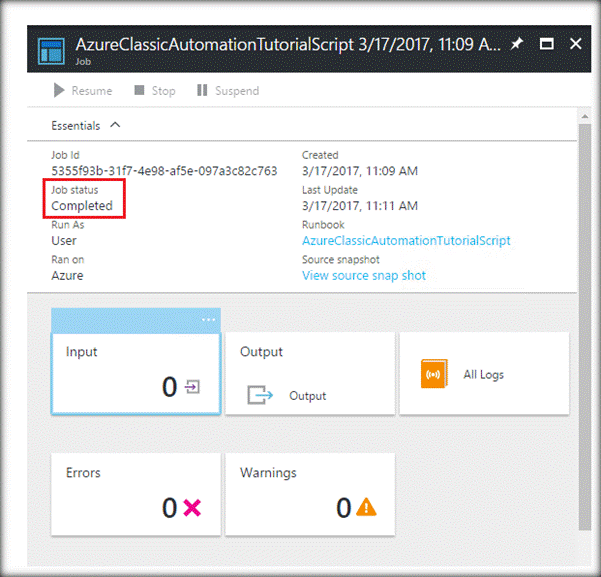Click the blade title AzureClassicAutomationTutorialScript
Image resolution: width=601 pixels, height=577 pixels.
(x=215, y=45)
